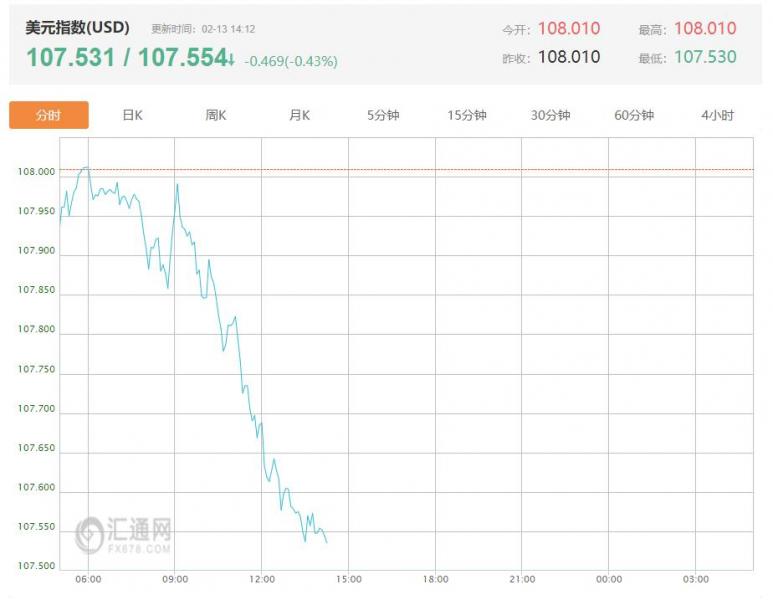Click the 最高 high price value
The width and height of the screenshot is (773, 600).
point(705,29)
